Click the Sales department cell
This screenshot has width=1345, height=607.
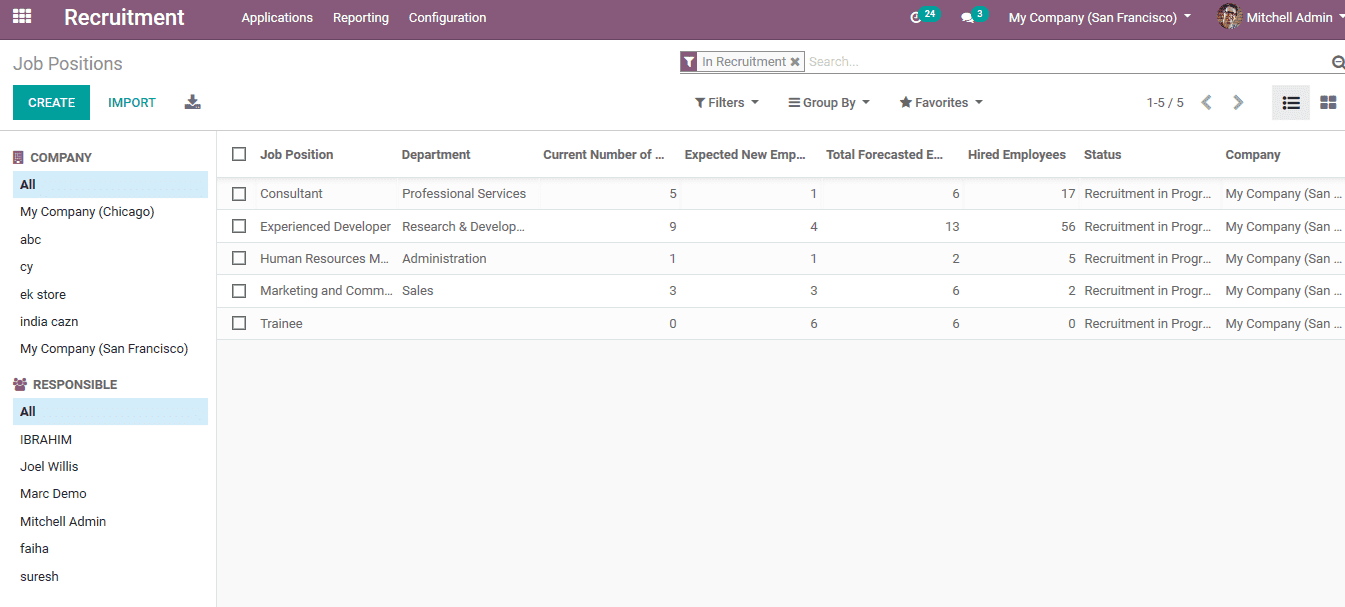pos(418,291)
